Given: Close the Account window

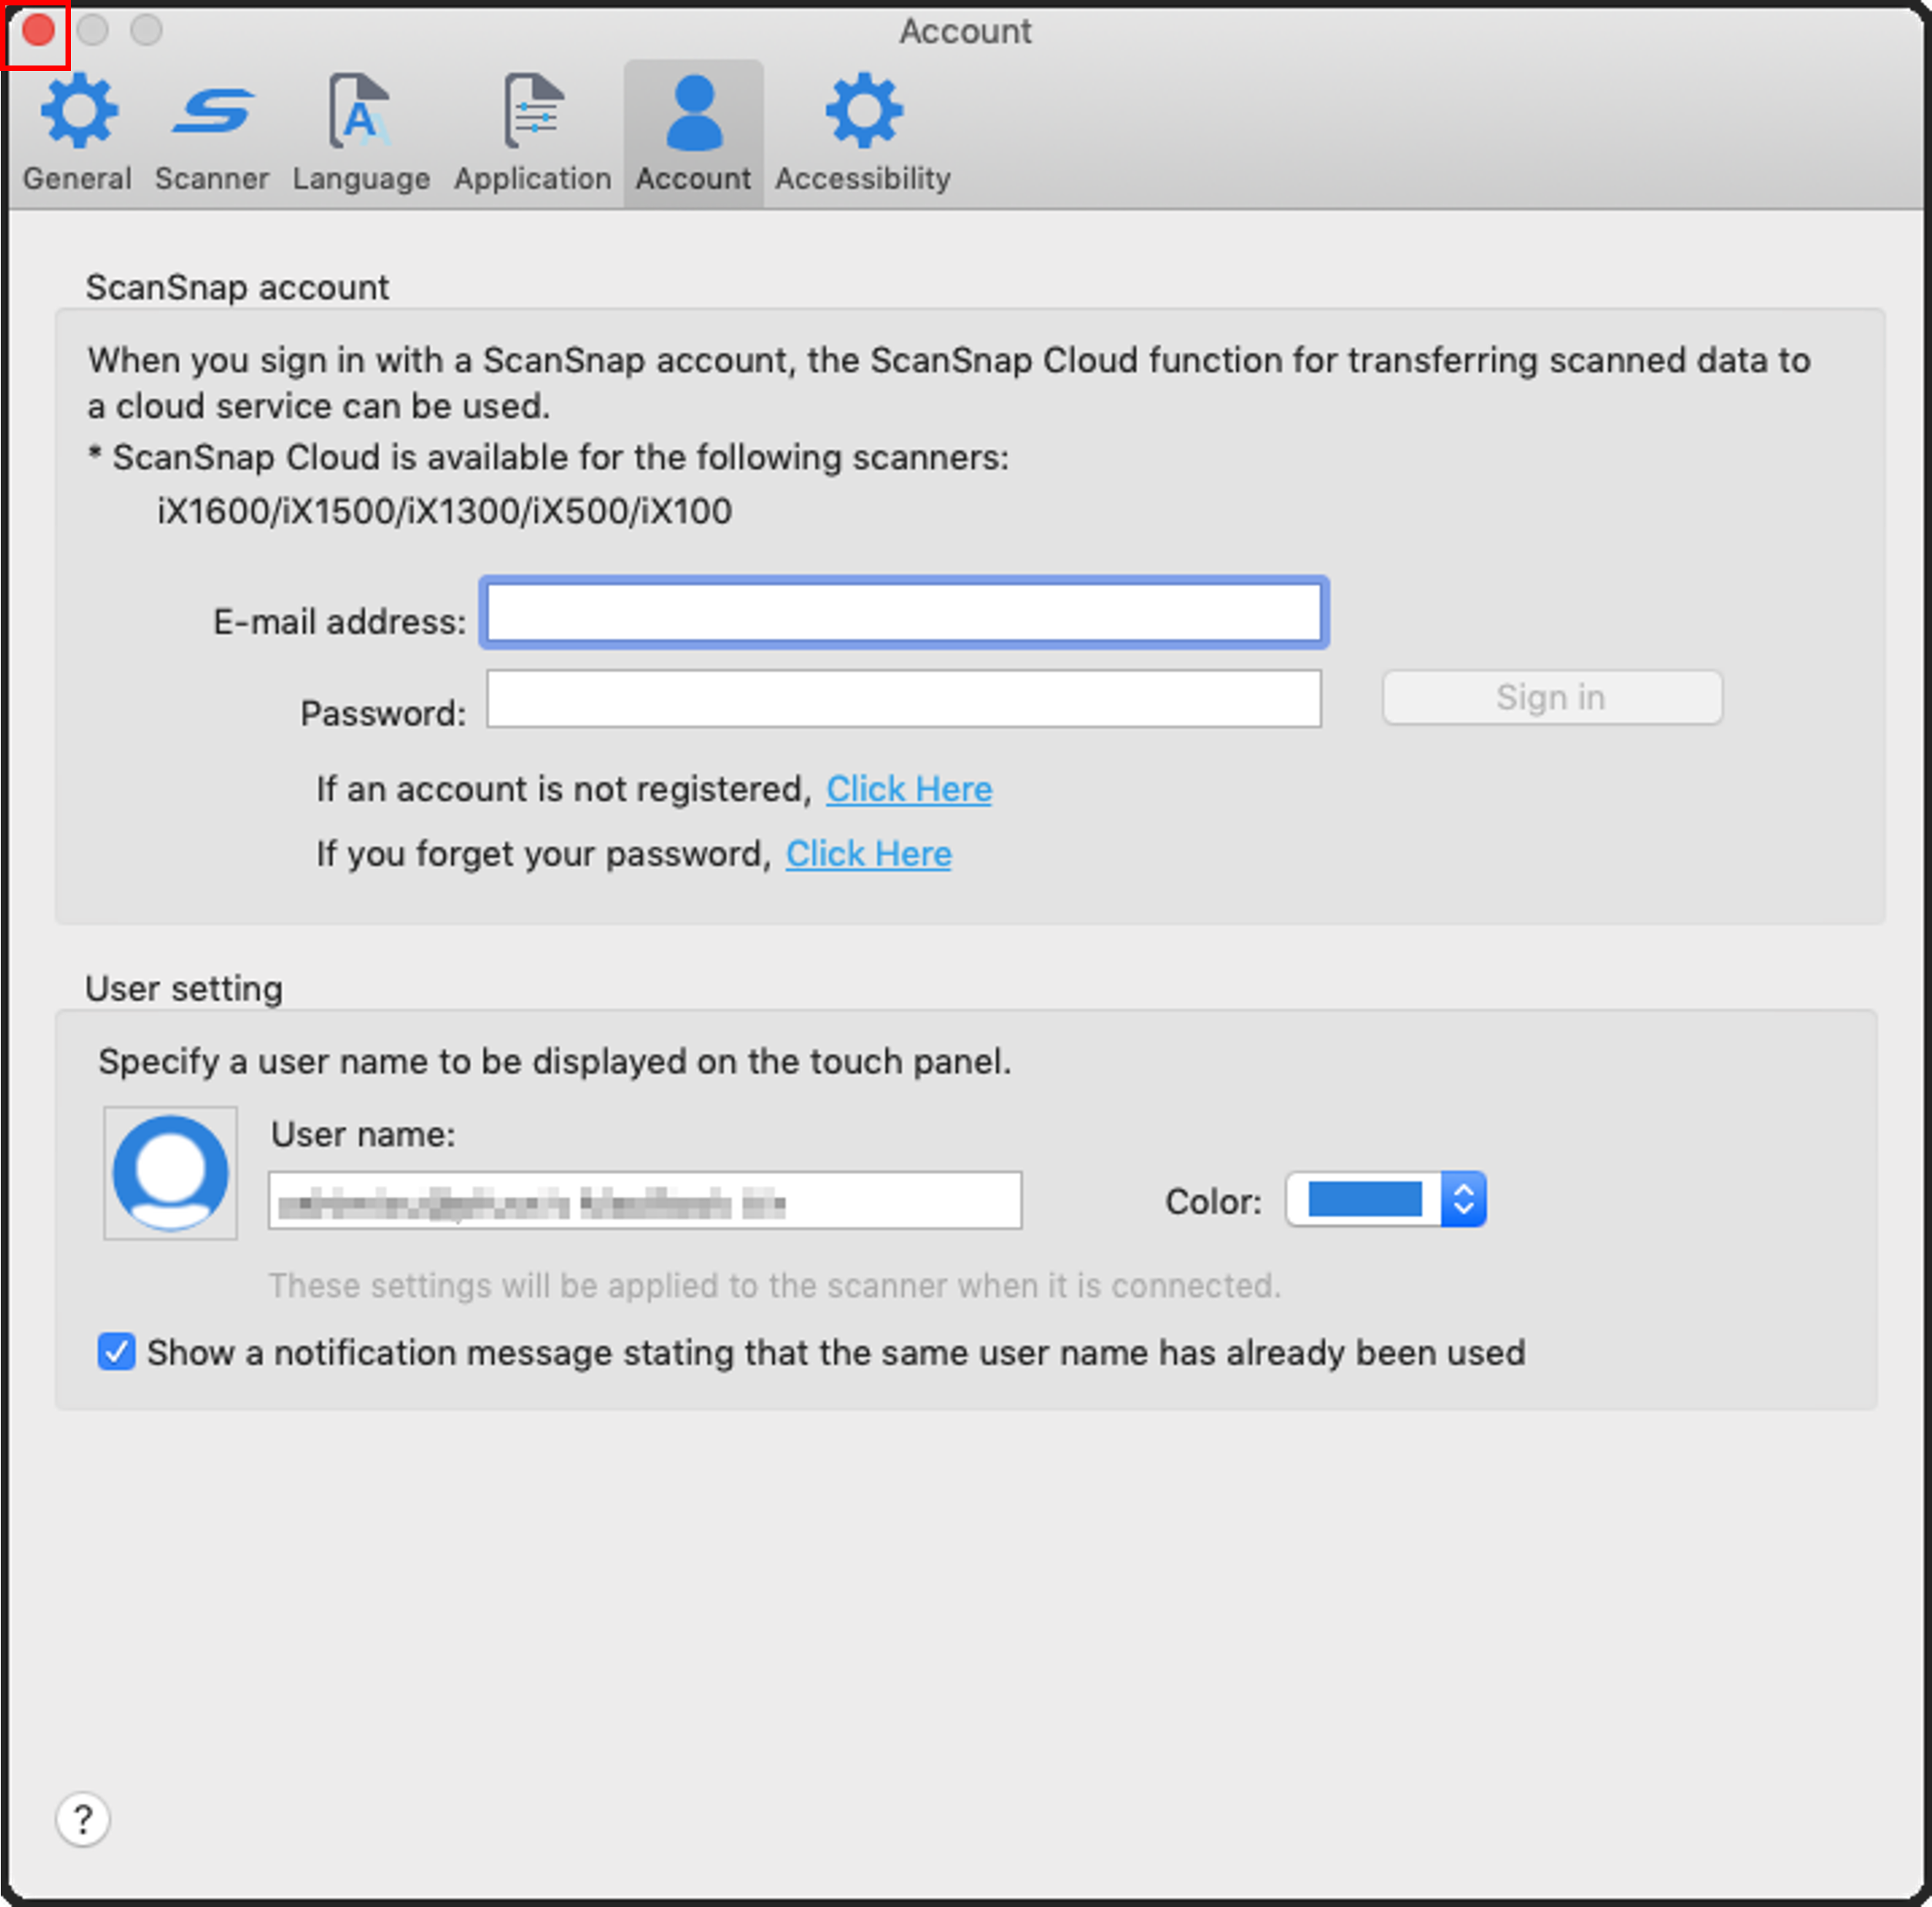Looking at the screenshot, I should [38, 30].
